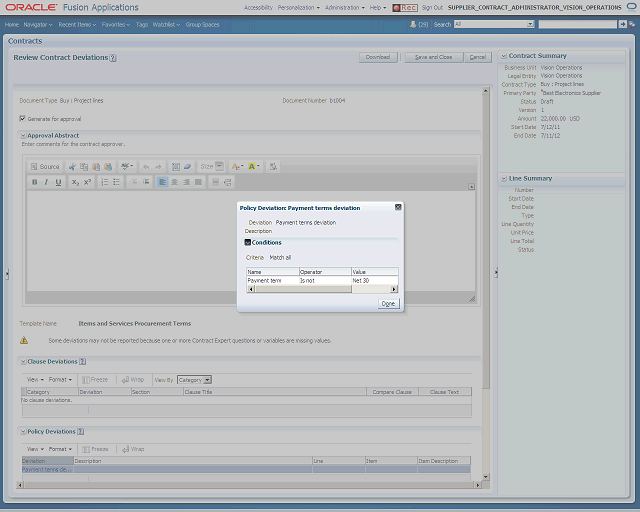Open the View By Category dropdown
Viewport: 640px width, 512px height.
(194, 380)
